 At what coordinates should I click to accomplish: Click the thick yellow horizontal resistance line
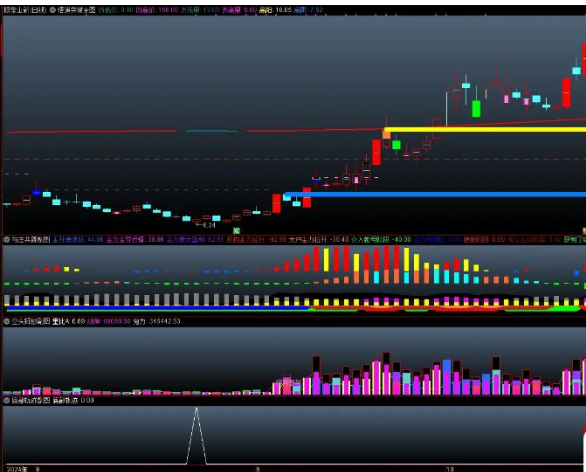click(x=485, y=130)
